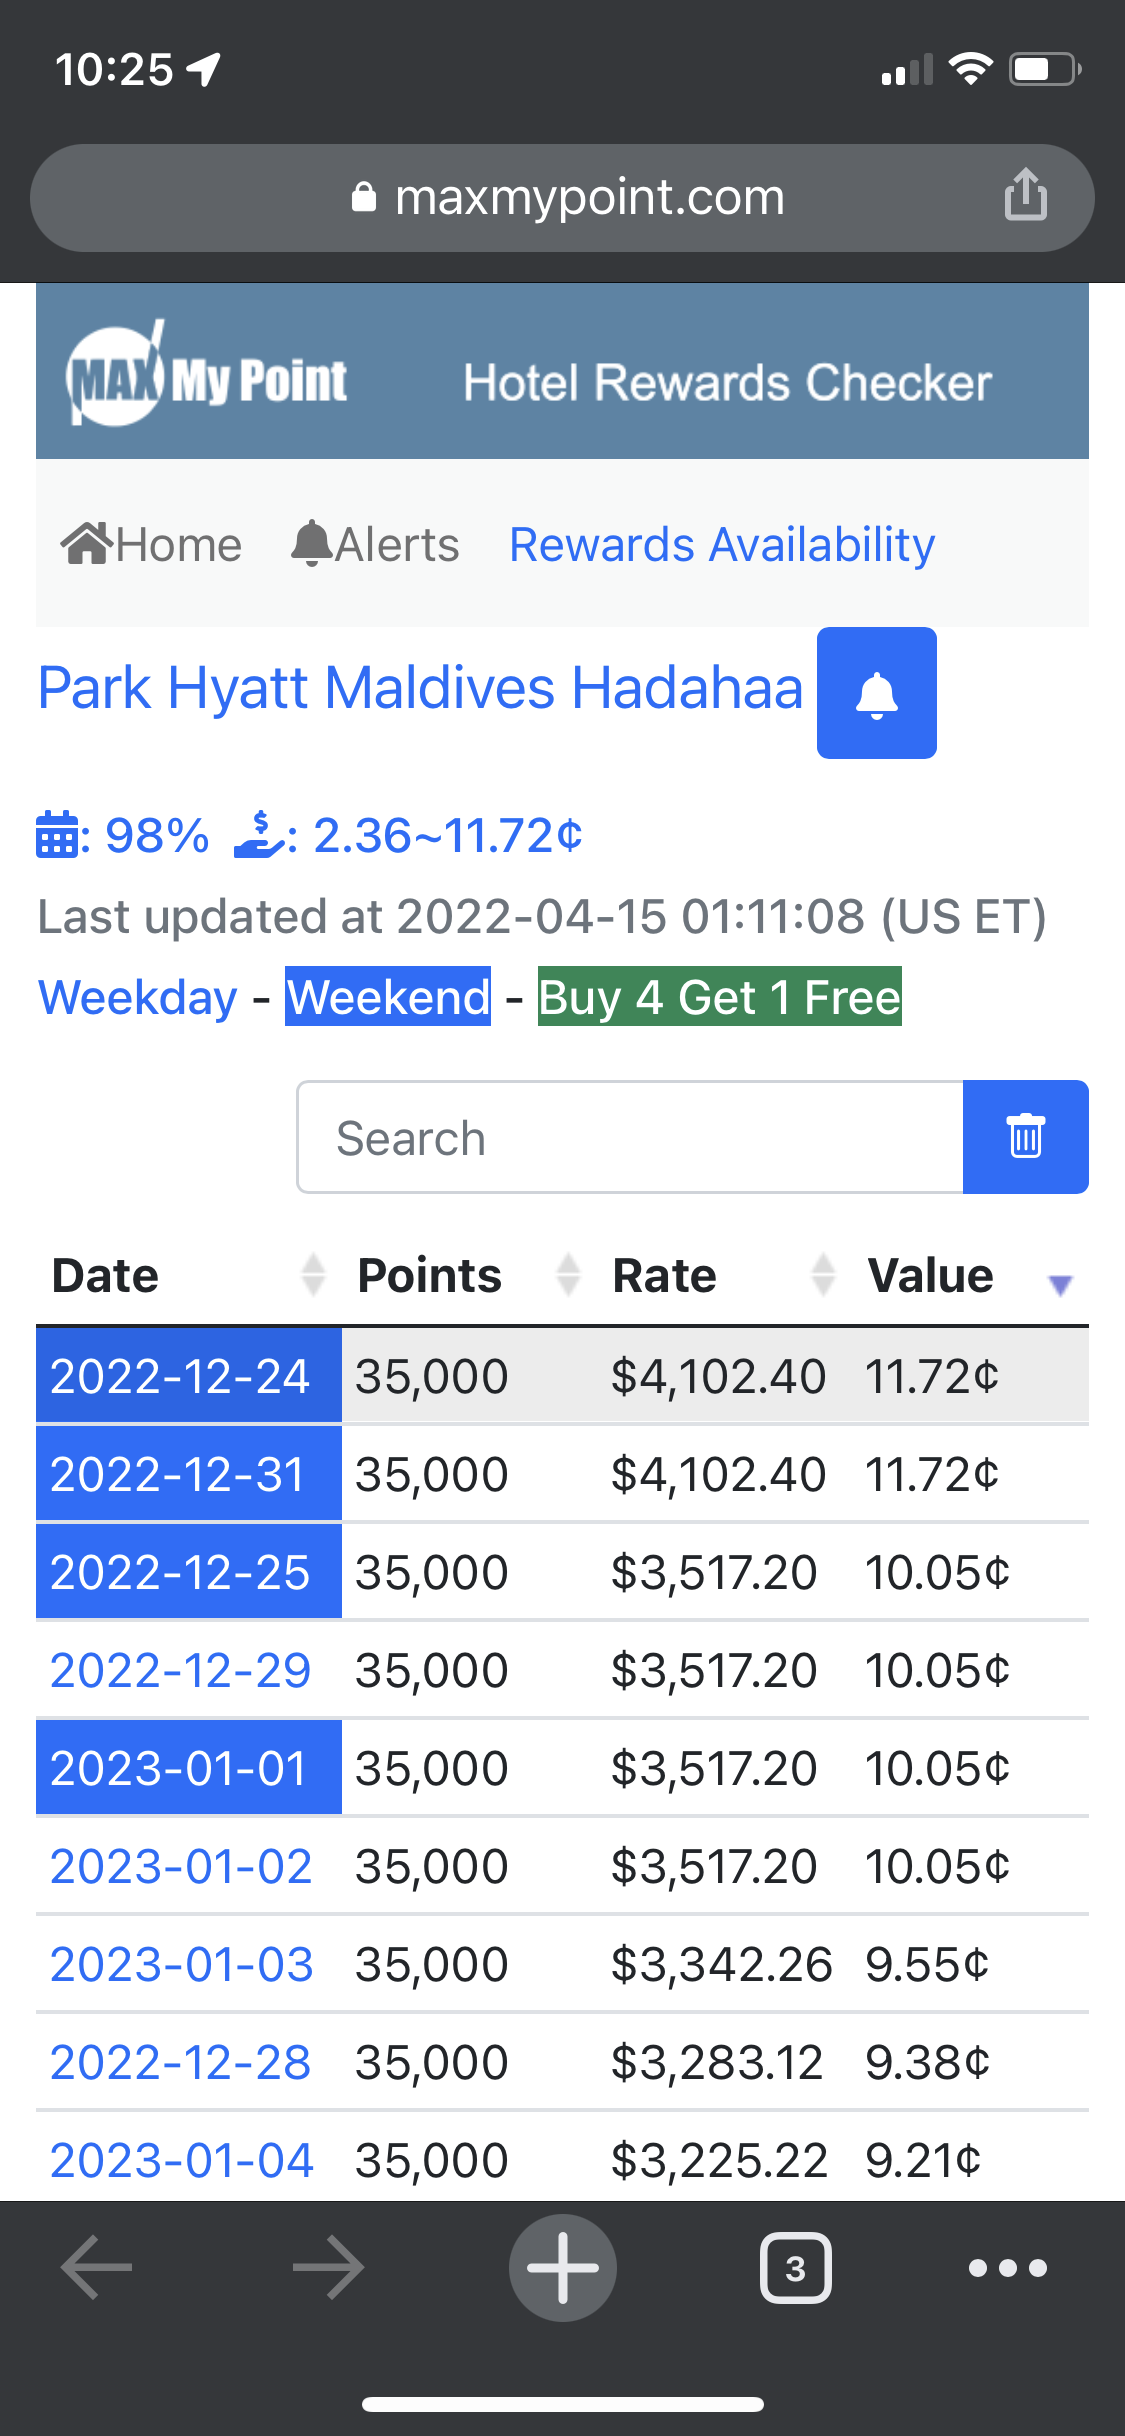Image resolution: width=1125 pixels, height=2436 pixels.
Task: Go to the Home menu item
Action: pos(152,545)
